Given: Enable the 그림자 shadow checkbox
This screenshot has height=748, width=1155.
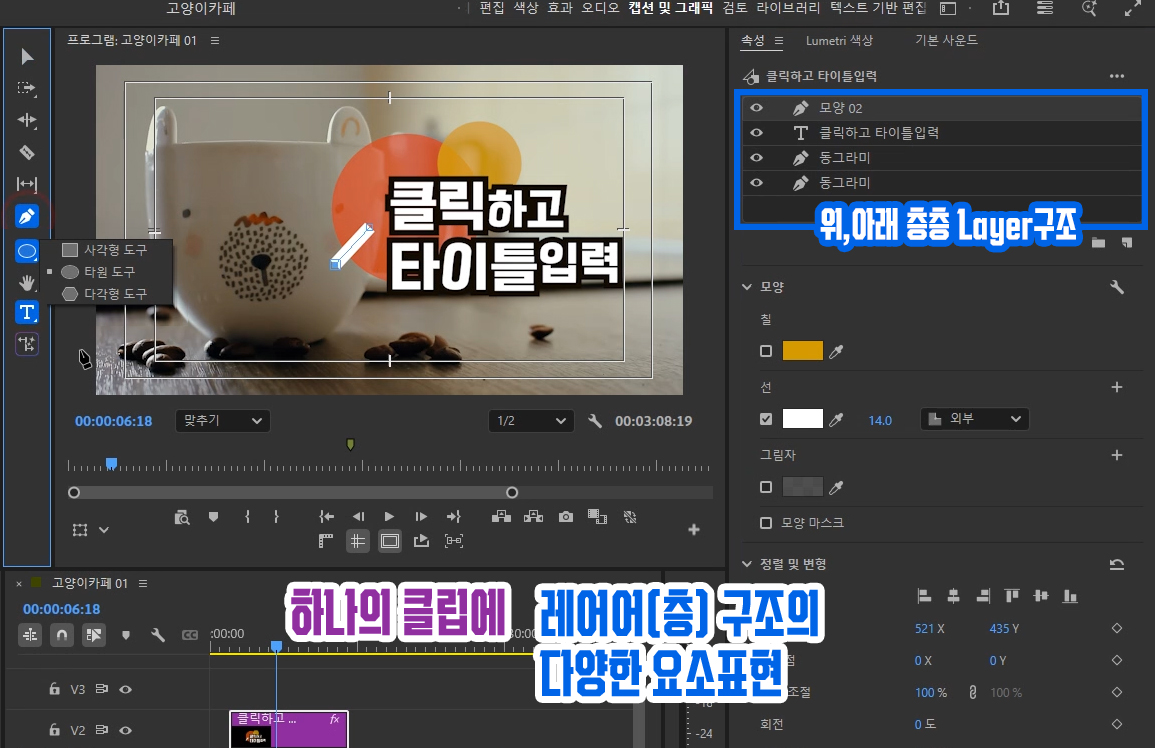Looking at the screenshot, I should [x=766, y=487].
